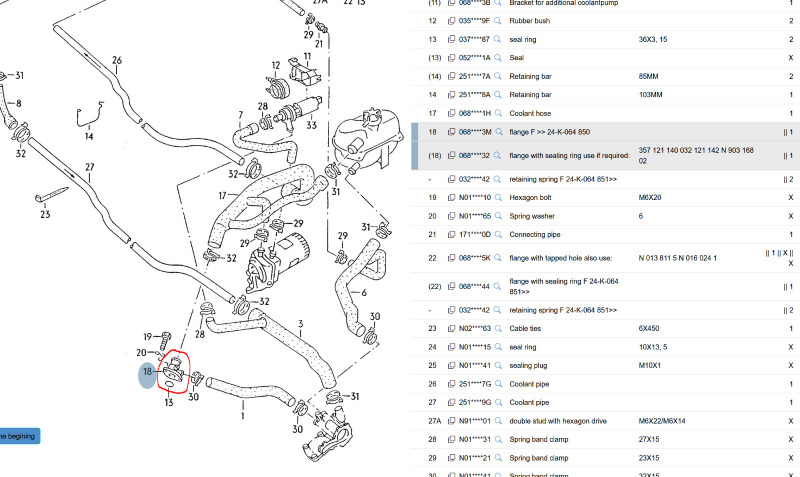Search for part 035****9F Rubber bush
The image size is (800, 477).
point(497,21)
